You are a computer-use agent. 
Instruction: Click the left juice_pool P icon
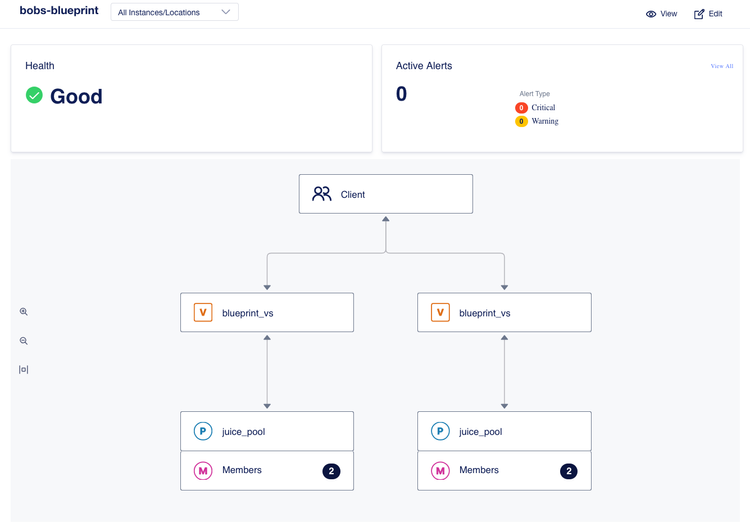(203, 432)
